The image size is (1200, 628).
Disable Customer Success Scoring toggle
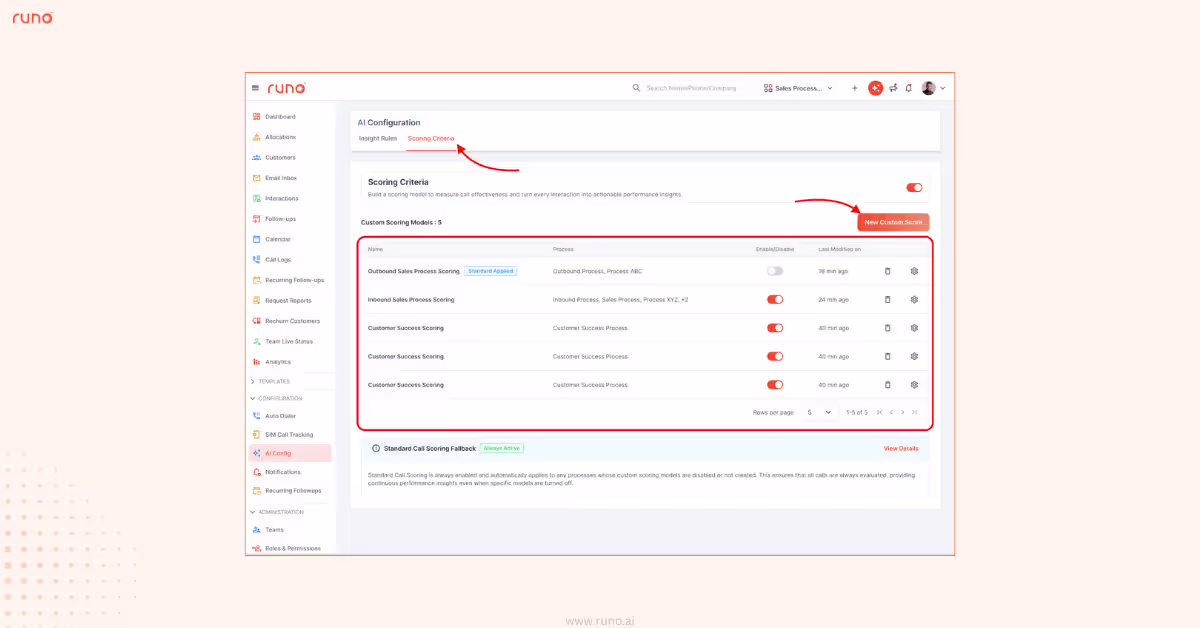tap(775, 327)
